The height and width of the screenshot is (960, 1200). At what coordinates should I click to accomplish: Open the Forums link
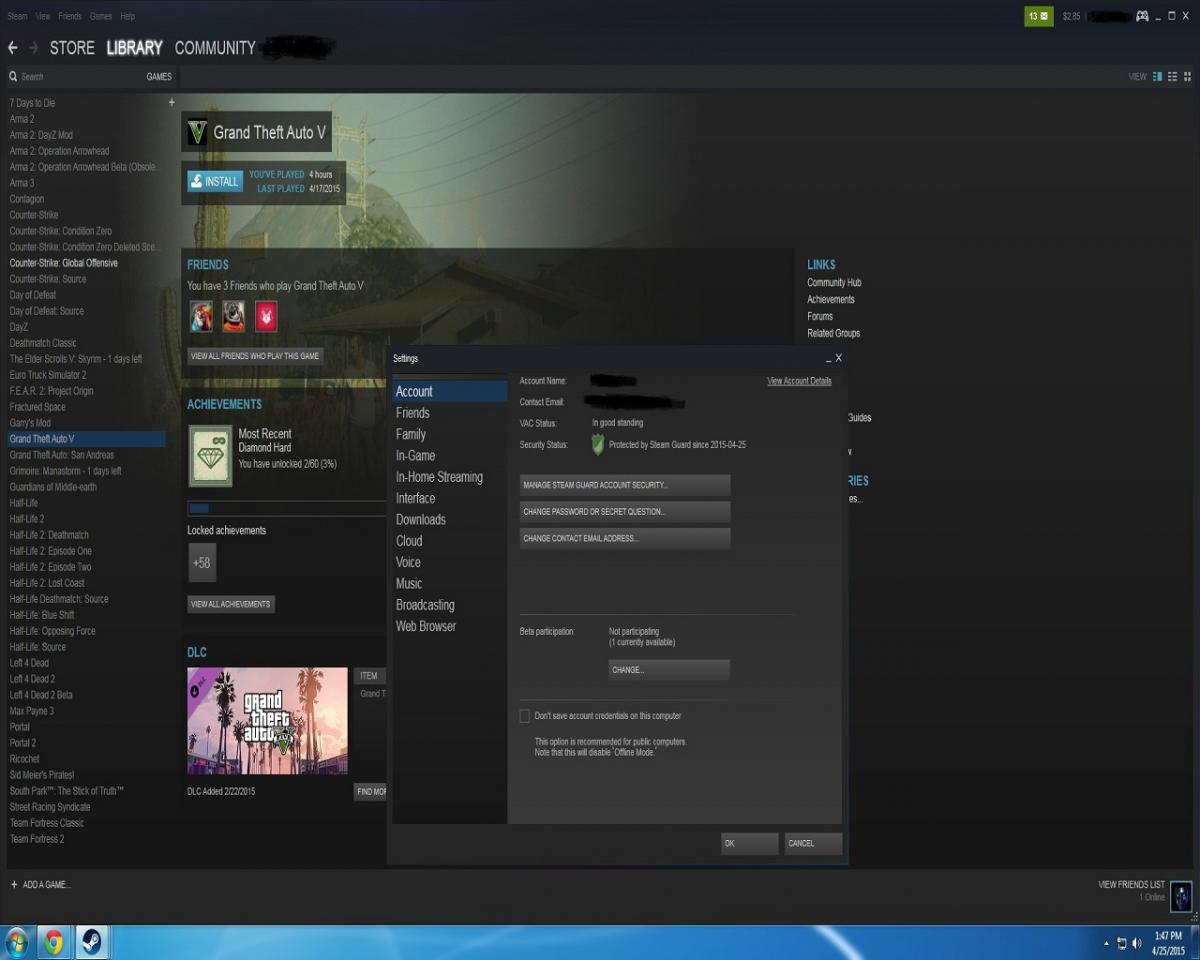click(x=820, y=317)
